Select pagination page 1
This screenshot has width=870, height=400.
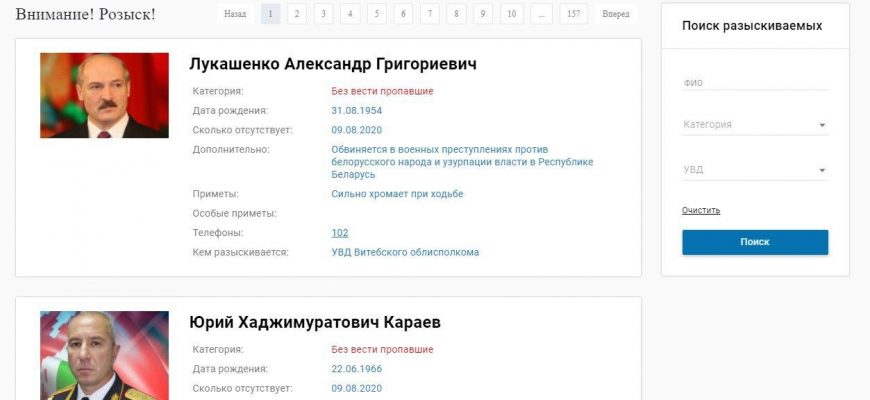click(271, 14)
